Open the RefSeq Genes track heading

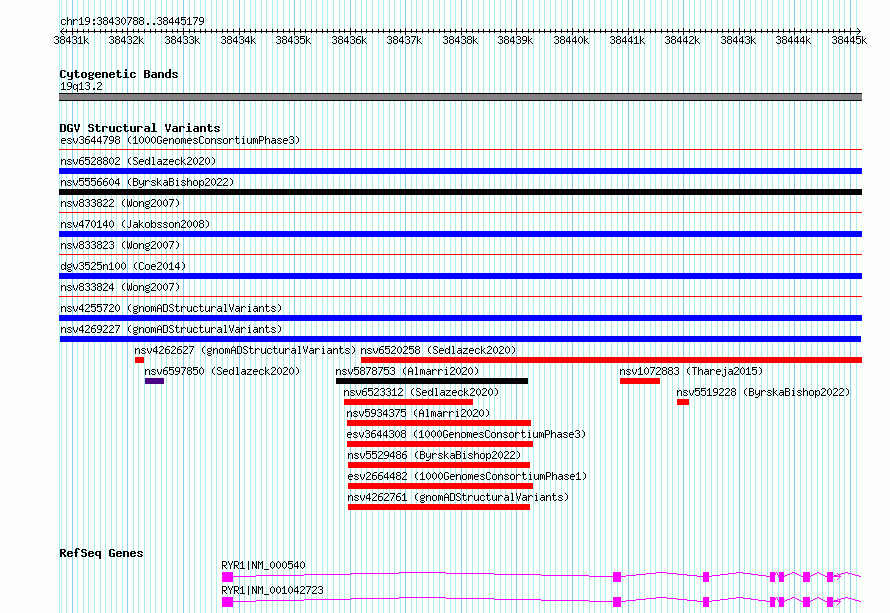pyautogui.click(x=101, y=553)
